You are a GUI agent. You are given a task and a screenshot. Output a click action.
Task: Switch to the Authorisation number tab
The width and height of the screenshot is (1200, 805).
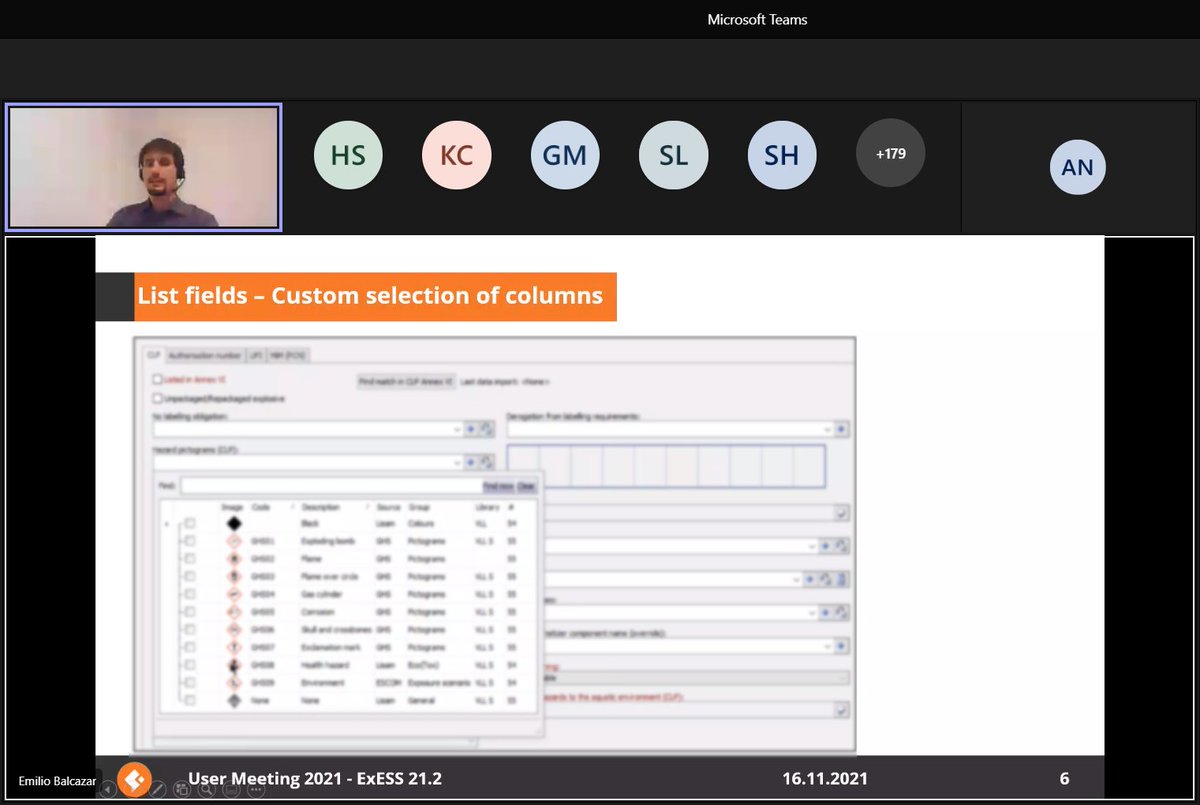click(x=205, y=355)
